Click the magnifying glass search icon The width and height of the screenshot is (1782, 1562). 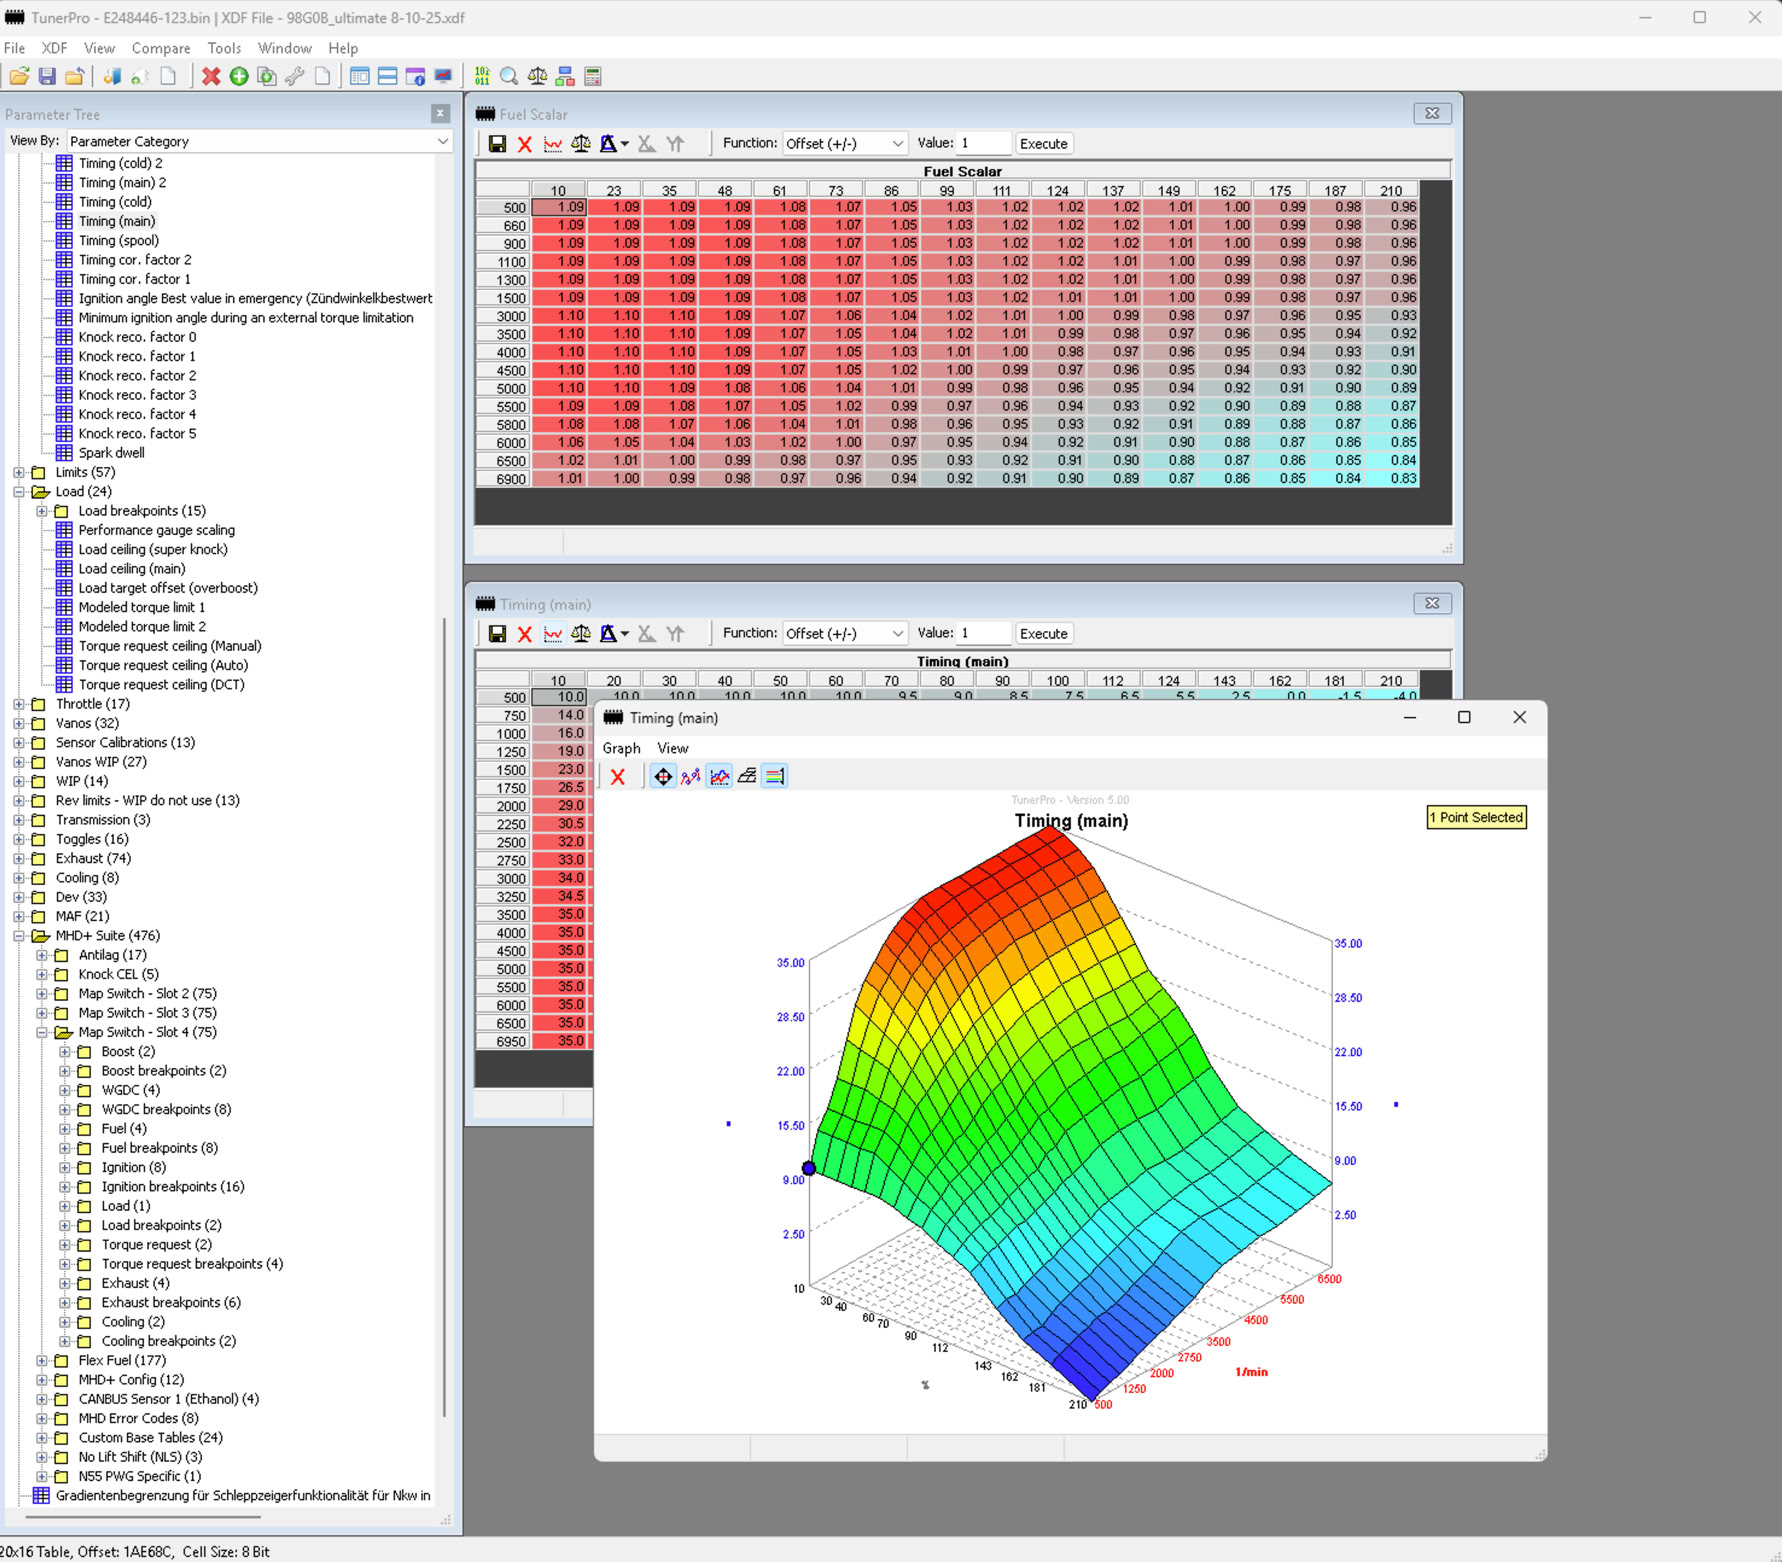tap(509, 77)
